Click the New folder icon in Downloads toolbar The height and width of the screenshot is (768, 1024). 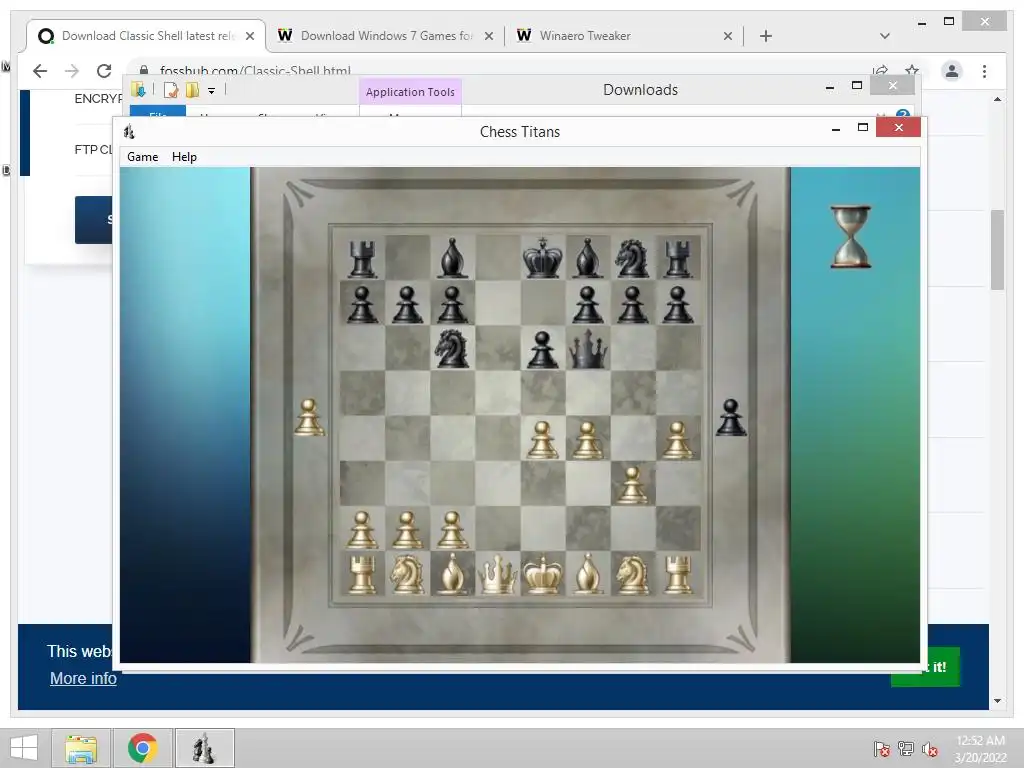coord(192,90)
